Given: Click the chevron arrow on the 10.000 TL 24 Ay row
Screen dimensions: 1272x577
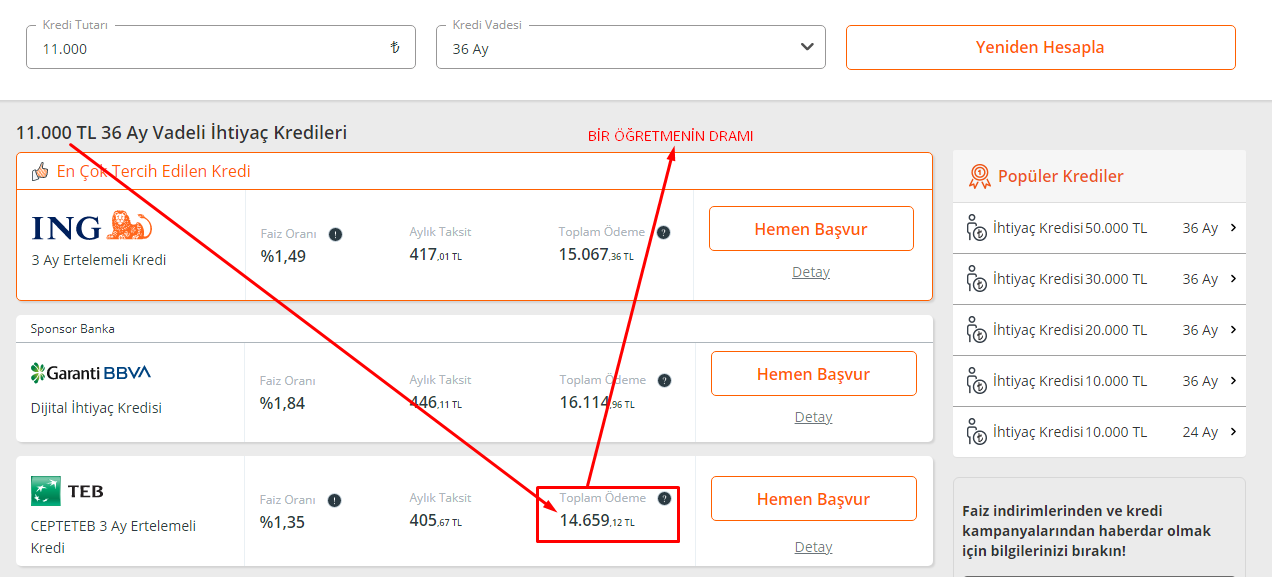Looking at the screenshot, I should pyautogui.click(x=1234, y=431).
